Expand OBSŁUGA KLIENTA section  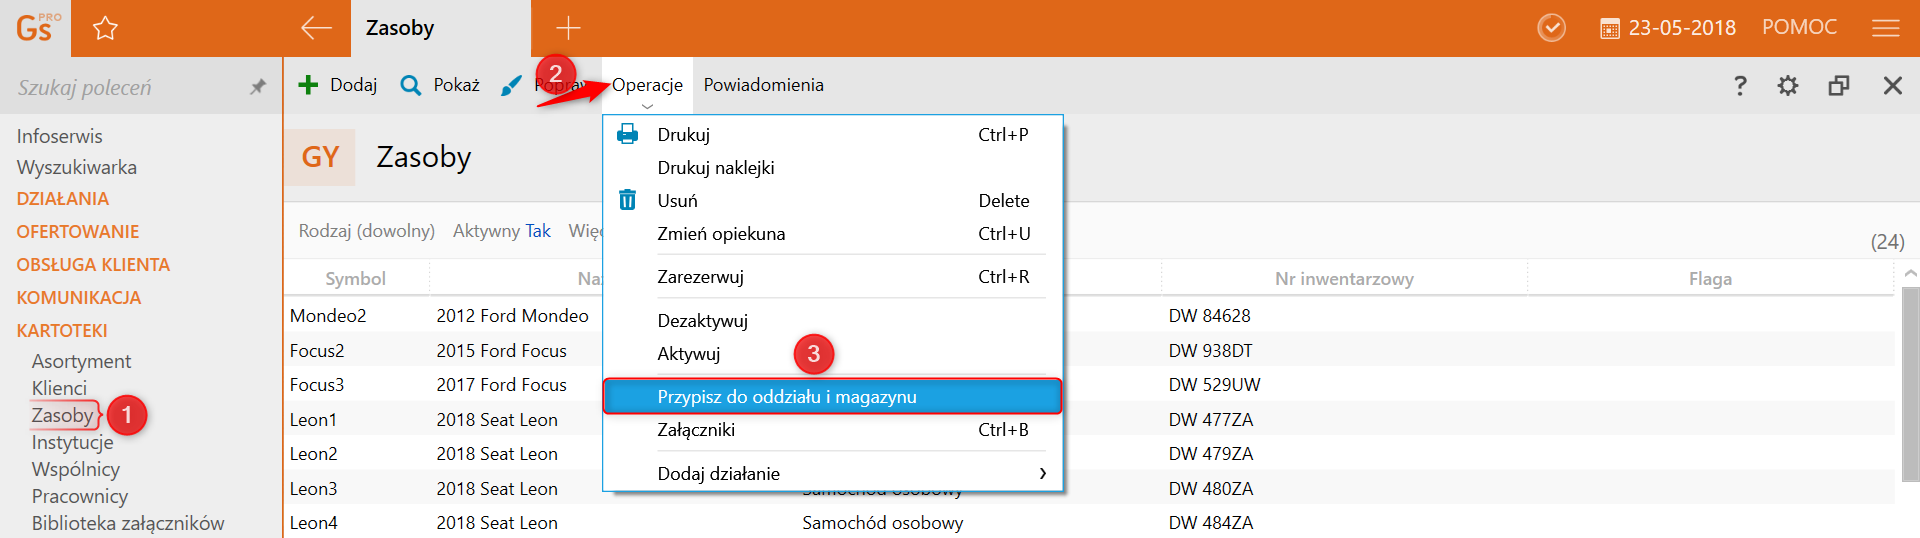pos(93,265)
